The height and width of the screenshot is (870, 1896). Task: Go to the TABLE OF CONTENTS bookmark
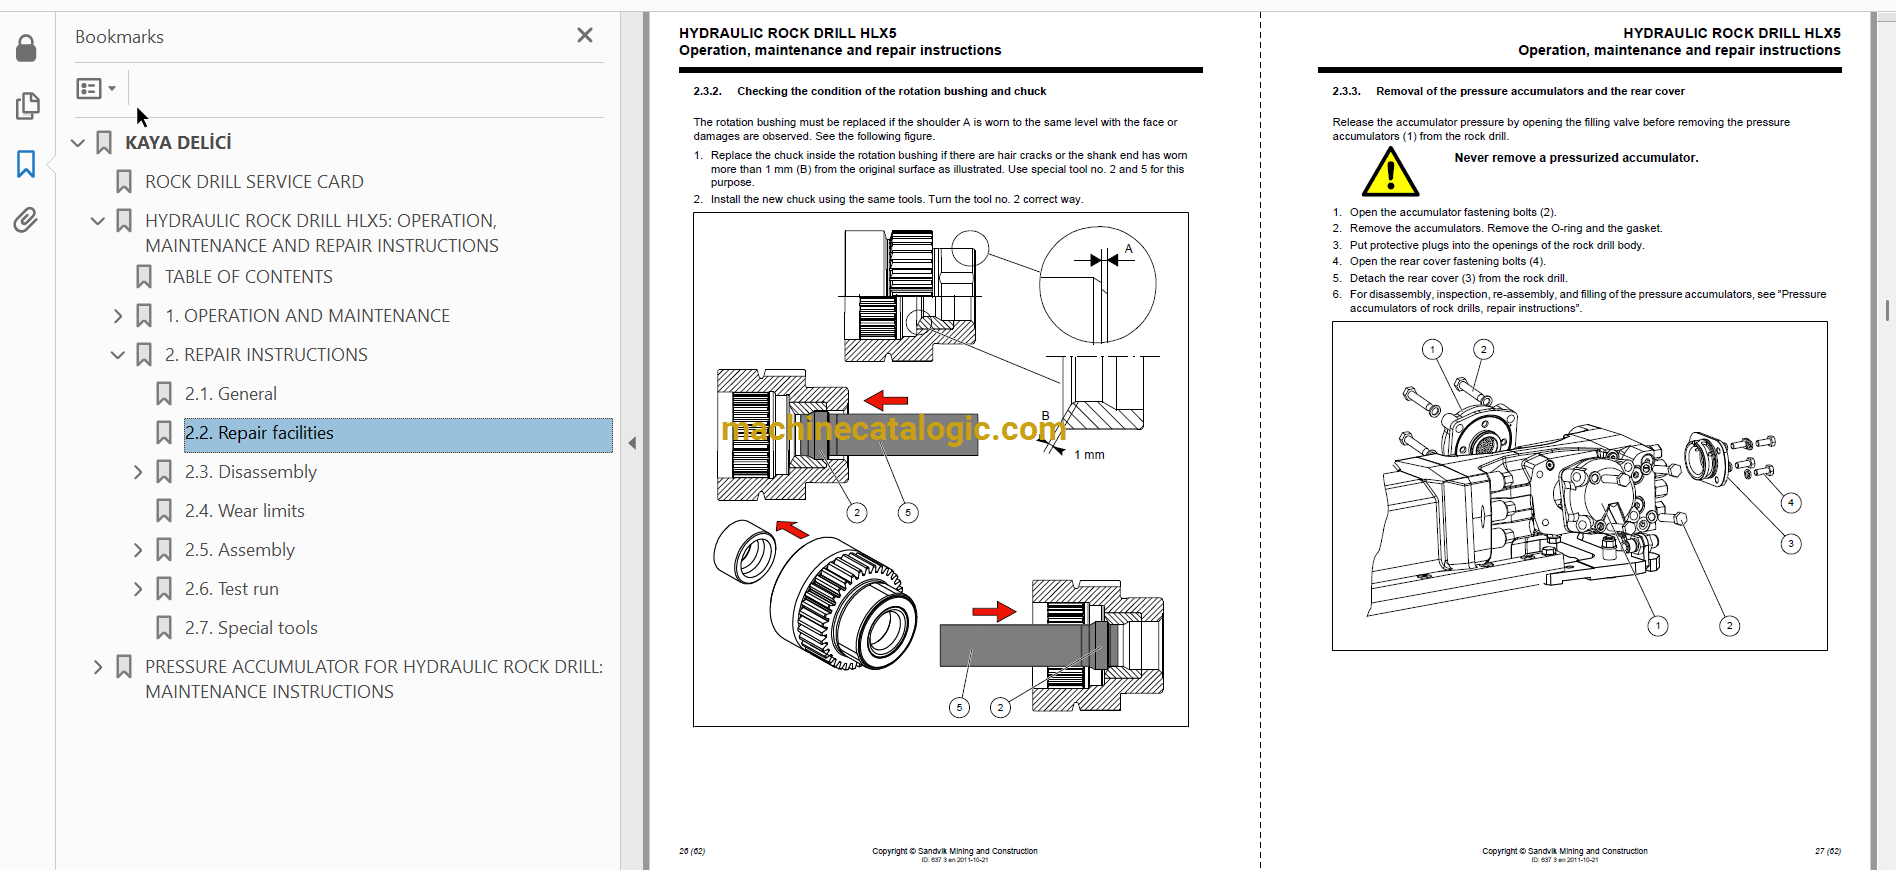coord(248,277)
